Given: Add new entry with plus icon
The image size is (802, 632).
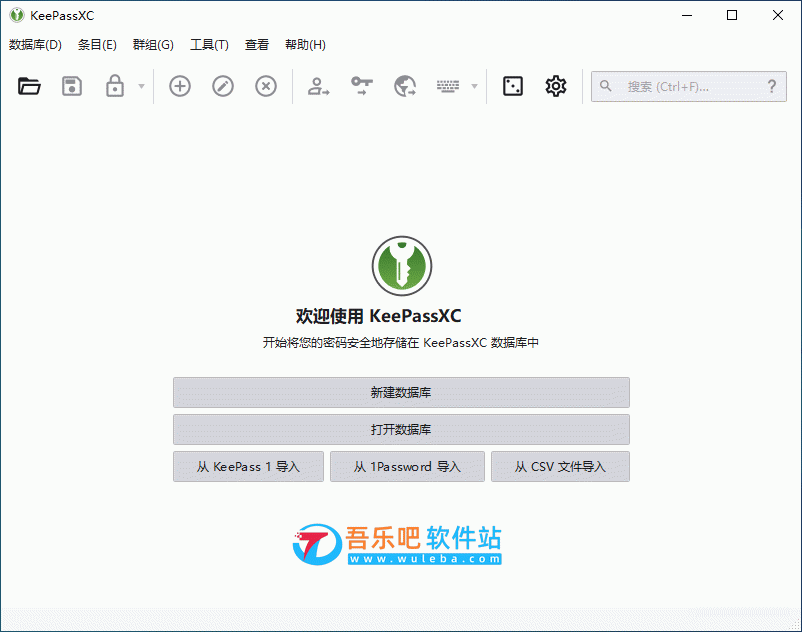Looking at the screenshot, I should pos(180,86).
